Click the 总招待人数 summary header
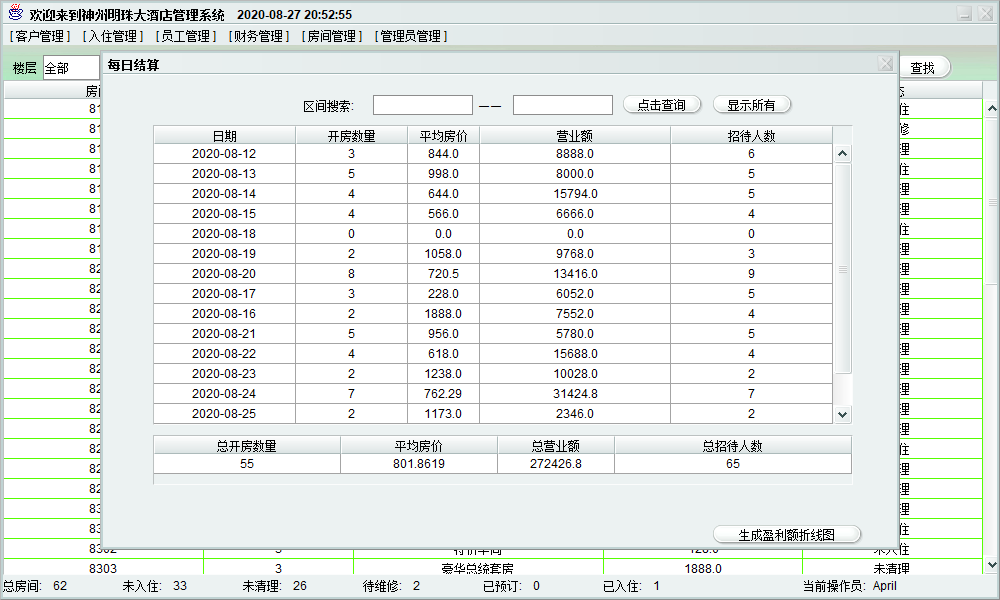This screenshot has height=600, width=1000. coord(733,446)
